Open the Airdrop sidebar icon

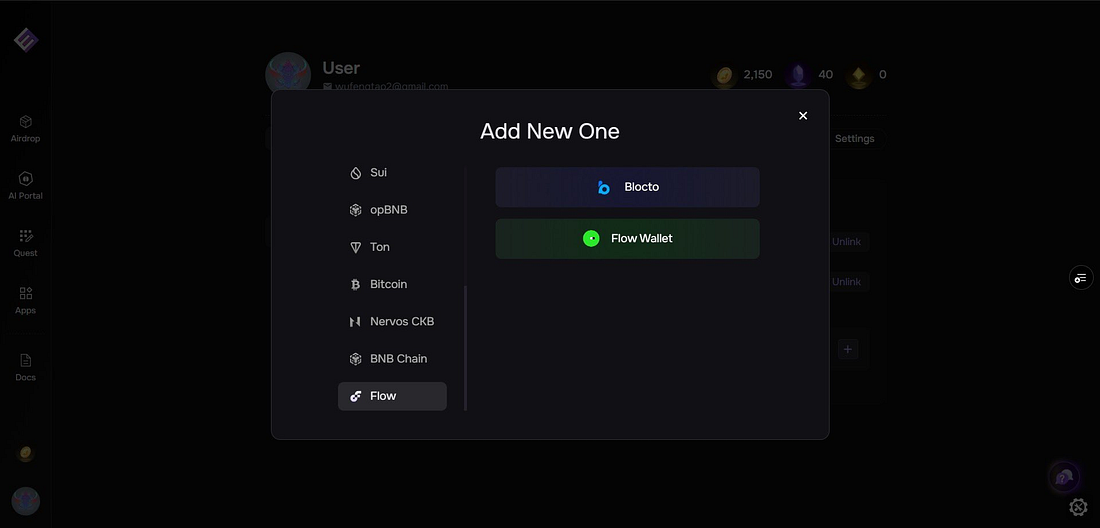(x=25, y=128)
